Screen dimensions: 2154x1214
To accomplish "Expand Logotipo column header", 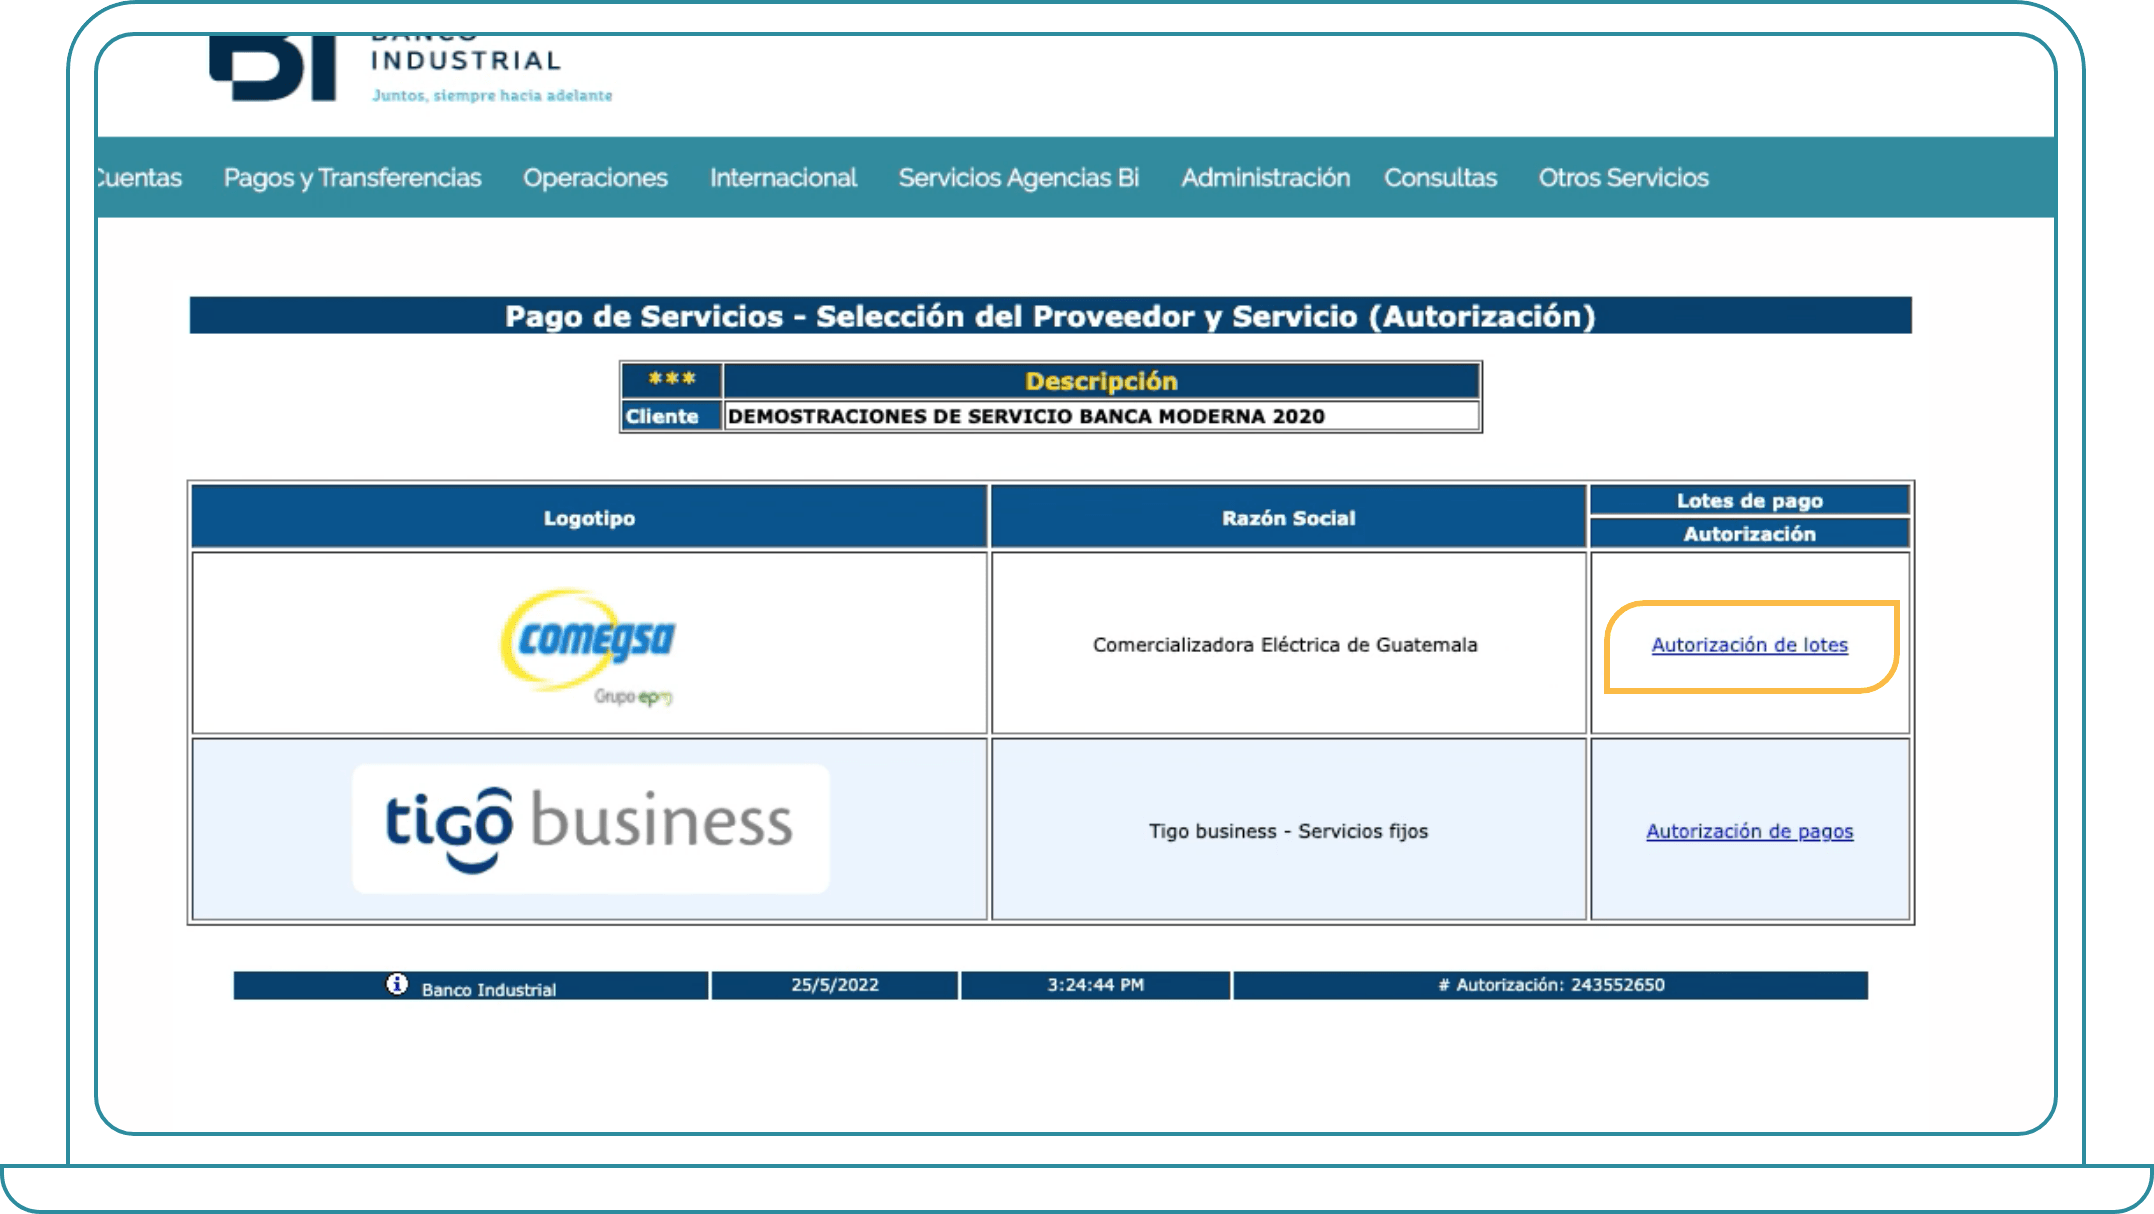I will (x=592, y=520).
